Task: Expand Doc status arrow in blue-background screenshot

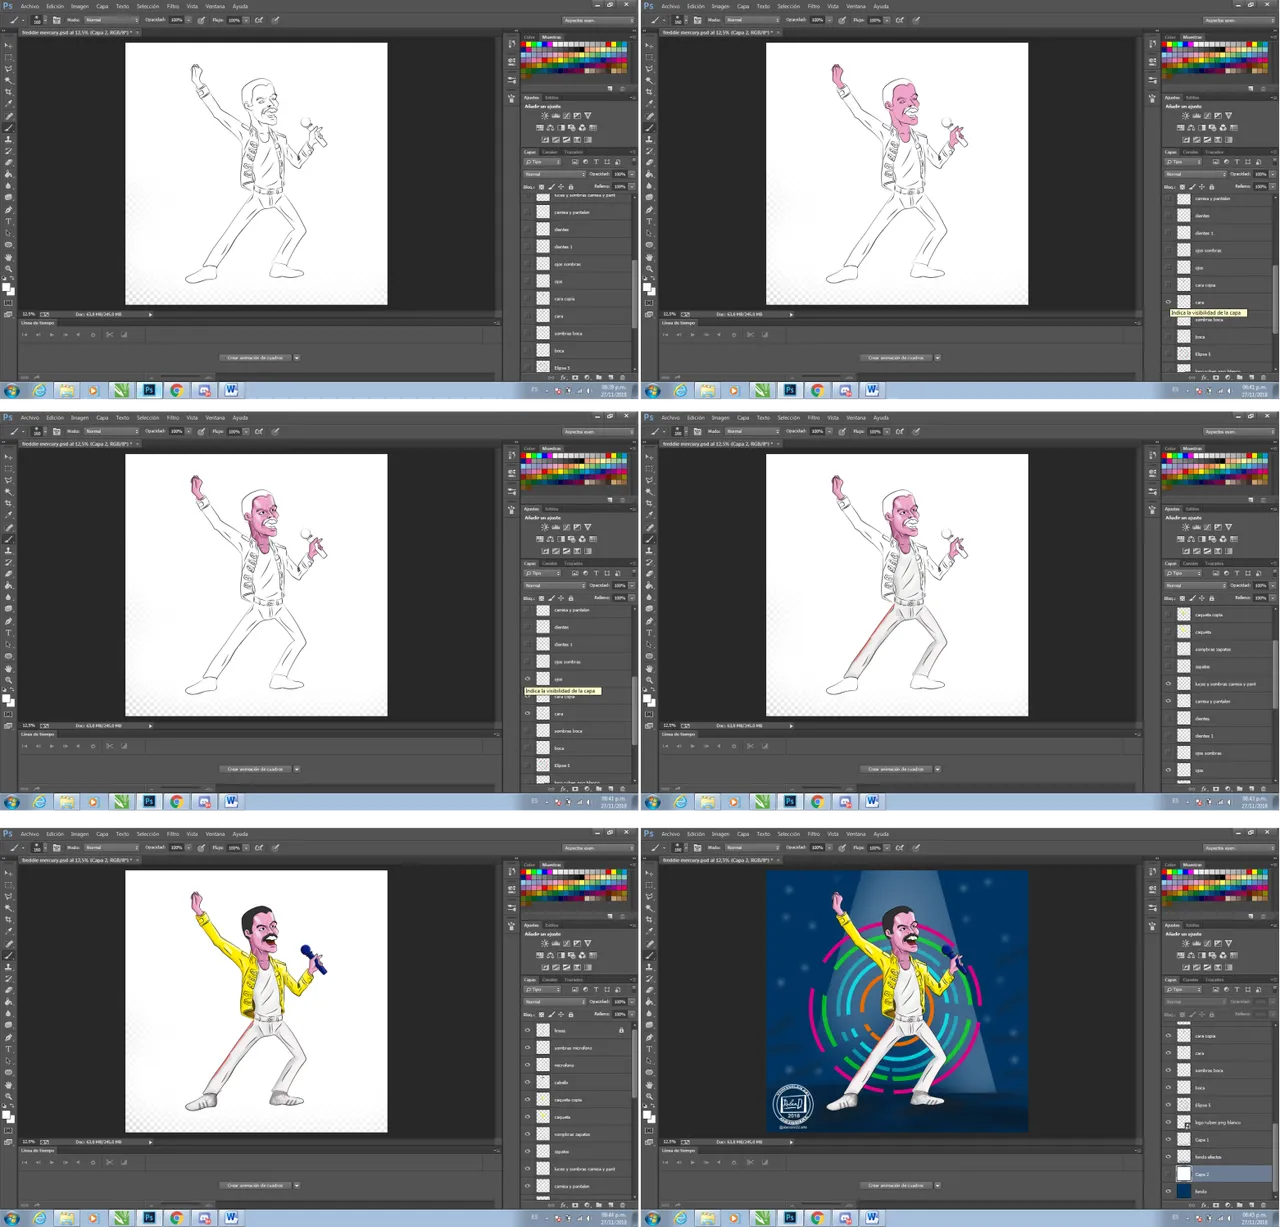Action: 791,1142
